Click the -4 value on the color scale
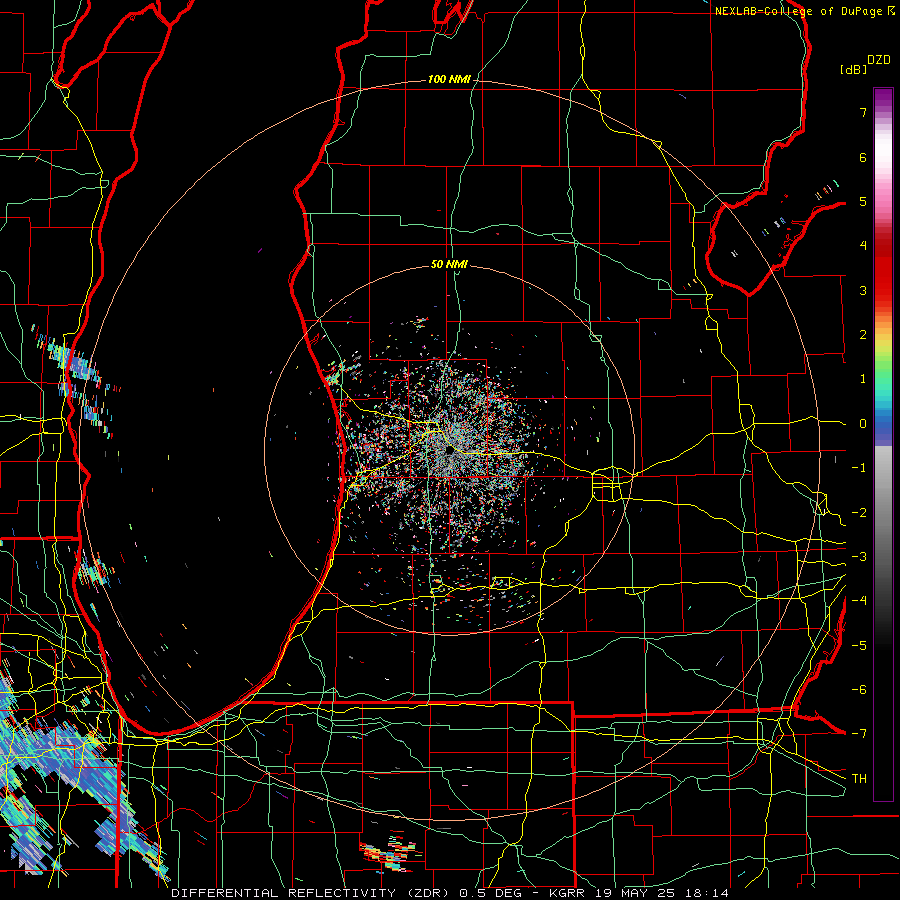900x900 pixels. (859, 601)
